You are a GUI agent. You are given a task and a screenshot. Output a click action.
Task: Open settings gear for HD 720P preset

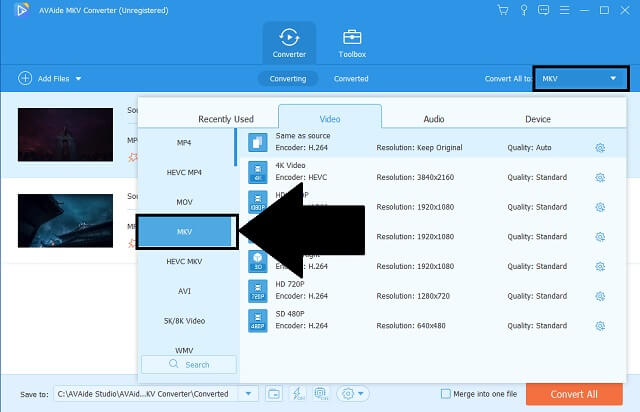pyautogui.click(x=600, y=294)
